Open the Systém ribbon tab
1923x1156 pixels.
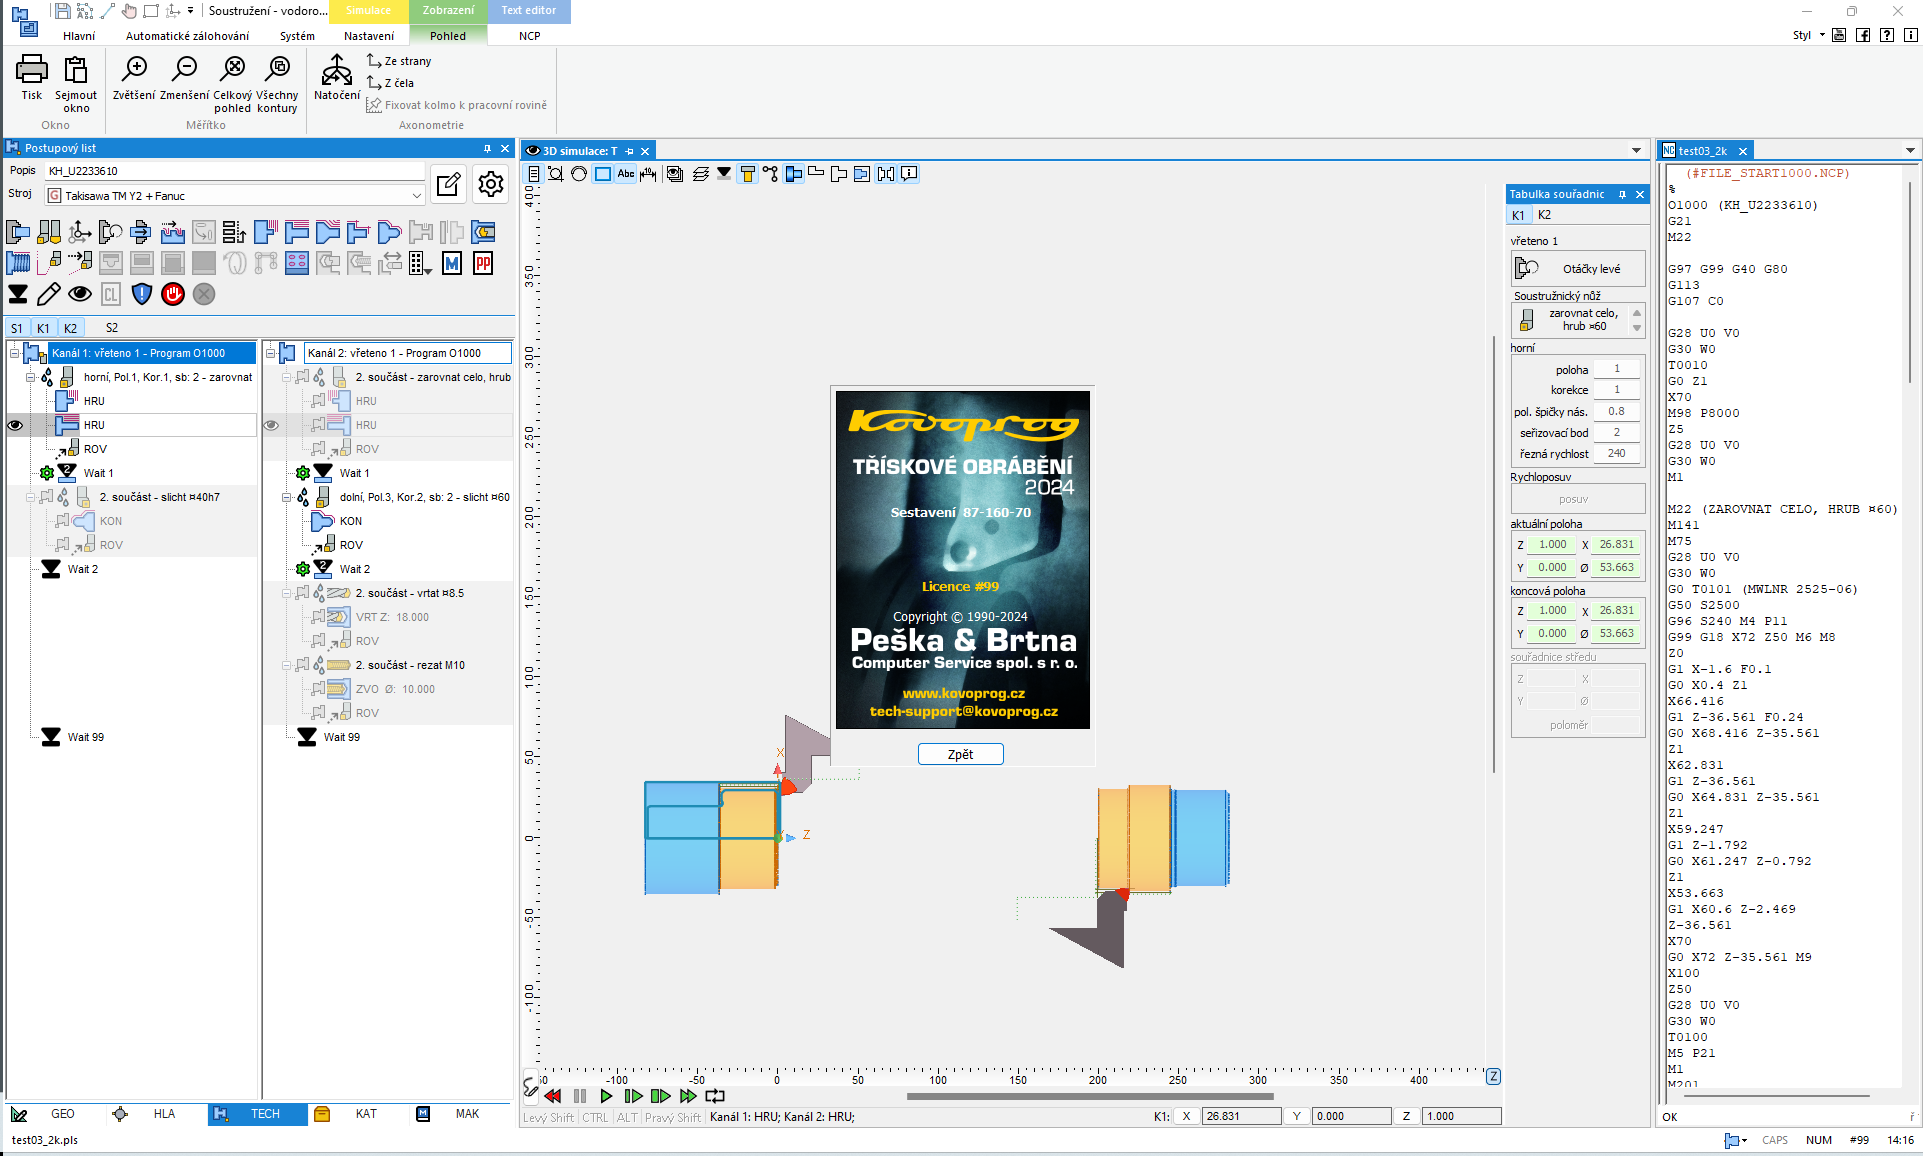(x=297, y=36)
